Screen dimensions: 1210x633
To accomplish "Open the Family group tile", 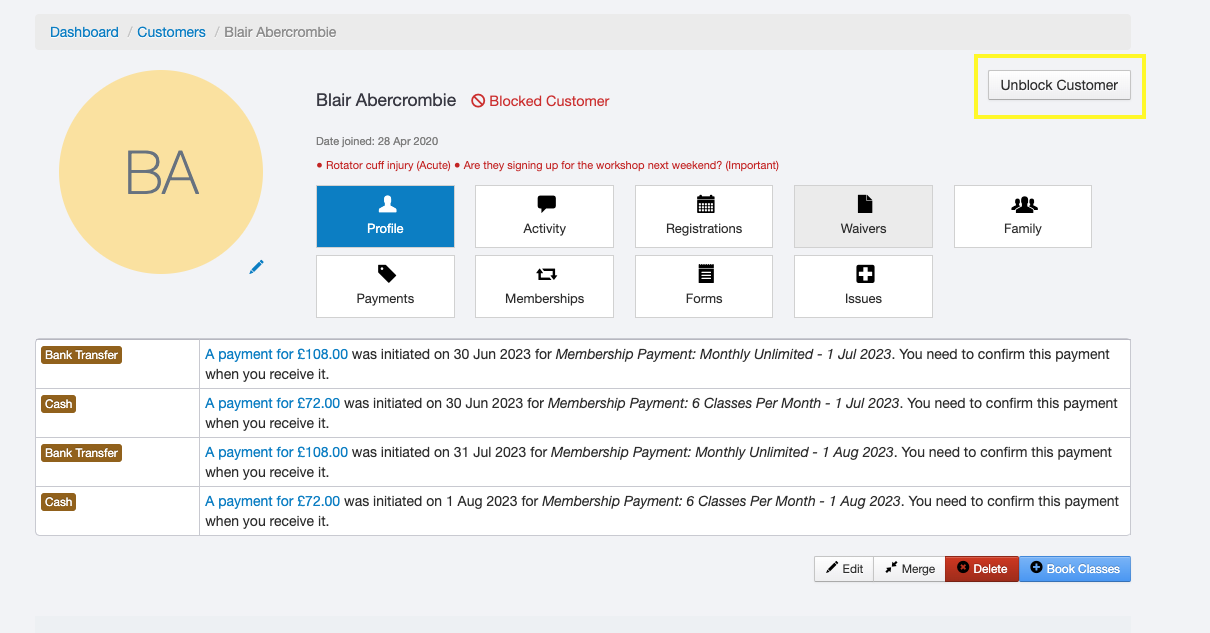I will 1022,216.
